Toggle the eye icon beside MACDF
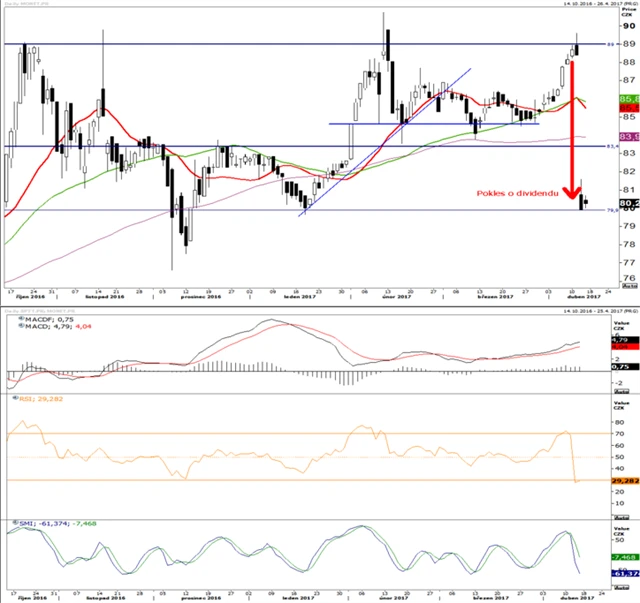The width and height of the screenshot is (640, 603). point(22,319)
